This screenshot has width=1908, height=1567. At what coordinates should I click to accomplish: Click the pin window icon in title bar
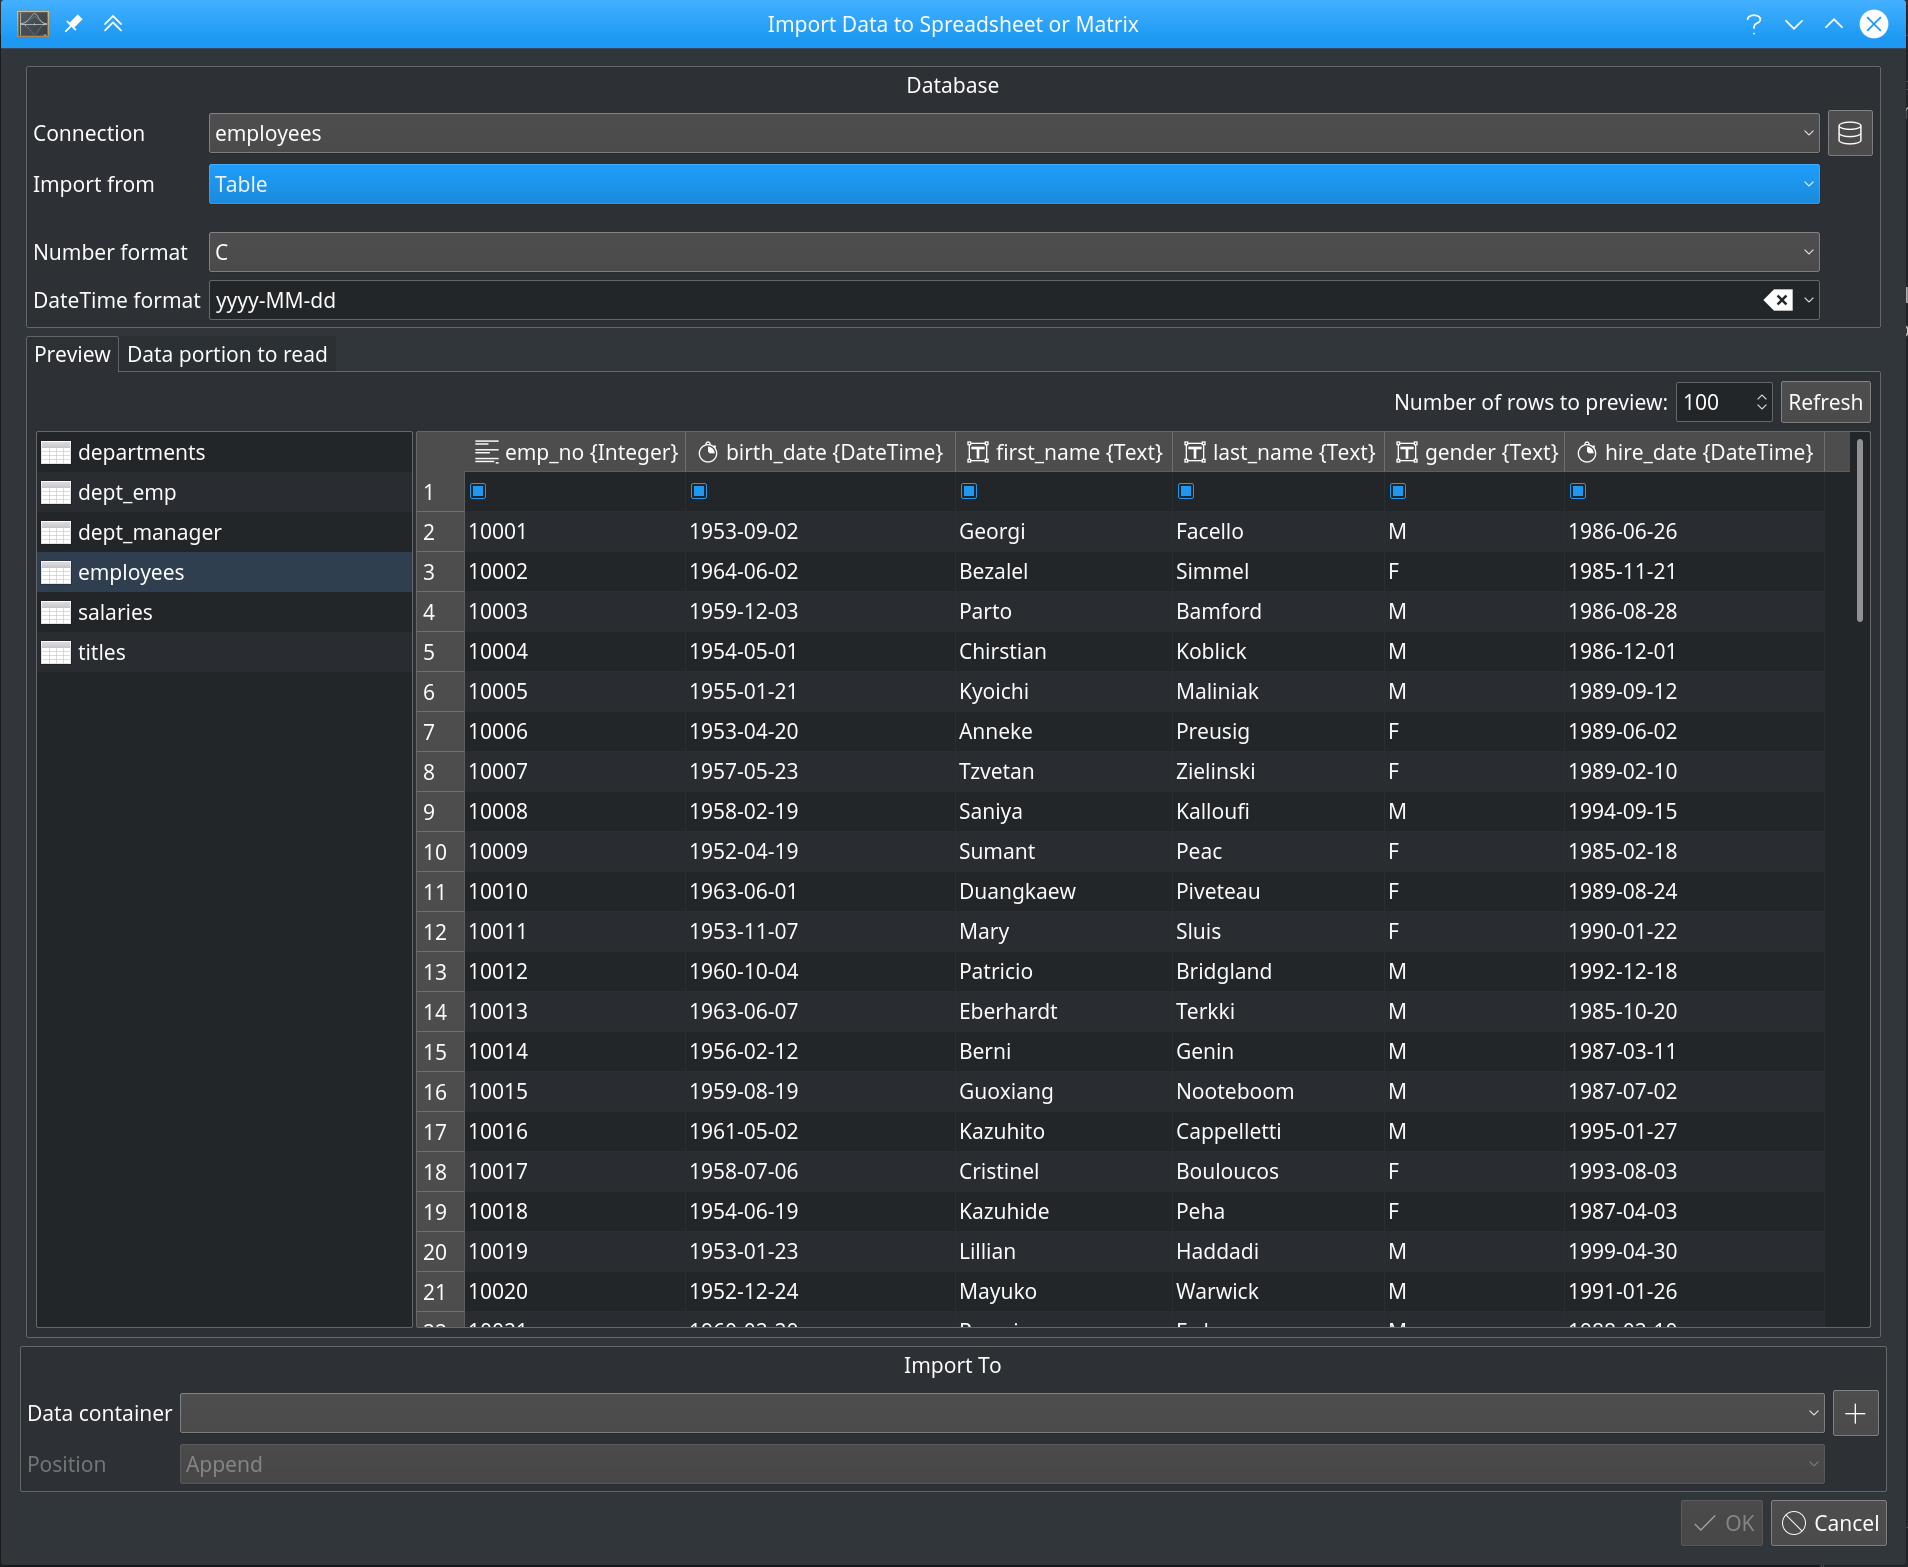coord(73,24)
